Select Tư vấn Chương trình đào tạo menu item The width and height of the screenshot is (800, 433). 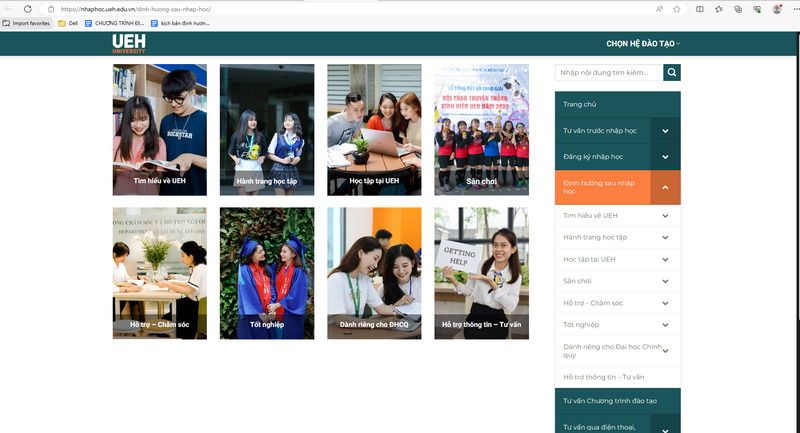618,401
